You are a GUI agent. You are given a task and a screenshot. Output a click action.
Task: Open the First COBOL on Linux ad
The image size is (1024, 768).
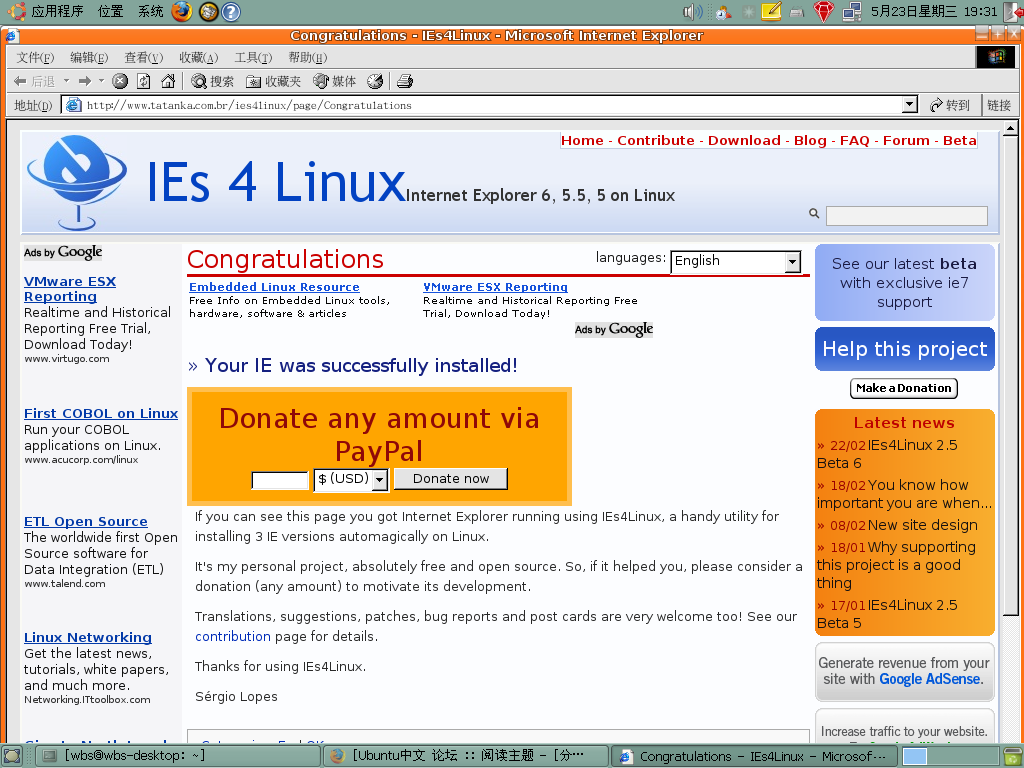(x=101, y=413)
